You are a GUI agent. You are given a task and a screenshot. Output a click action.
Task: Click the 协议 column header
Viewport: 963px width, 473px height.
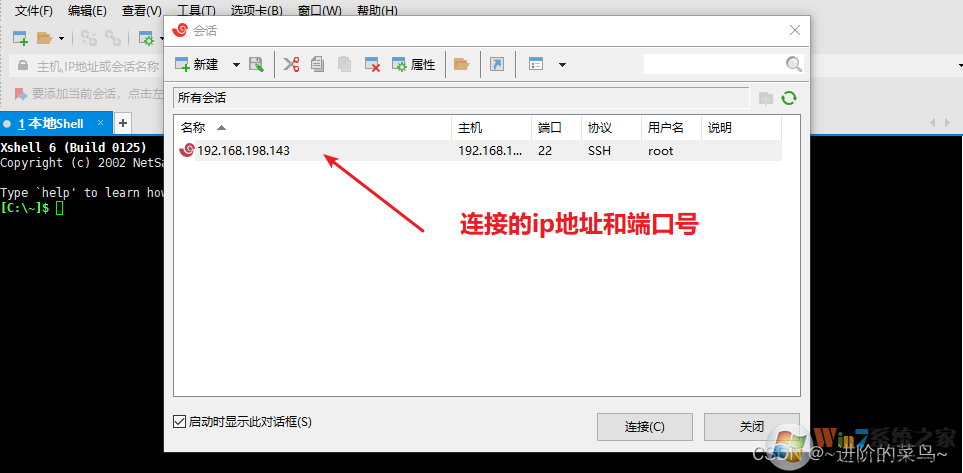[x=611, y=128]
